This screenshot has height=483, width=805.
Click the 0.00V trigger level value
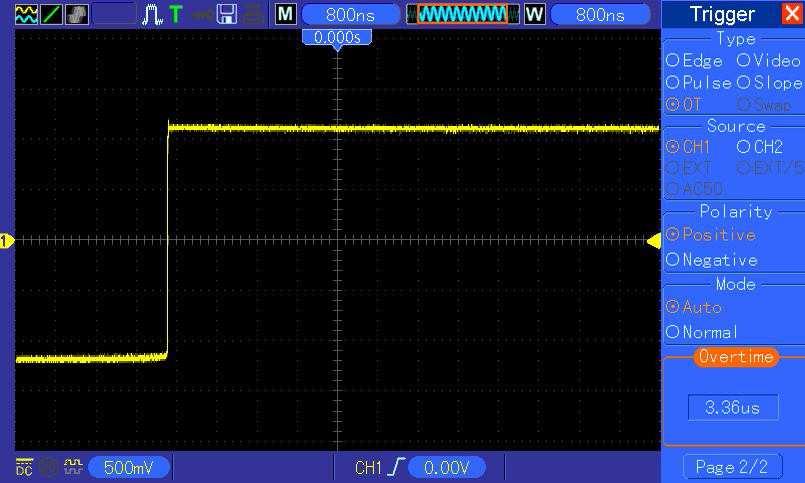pos(447,467)
